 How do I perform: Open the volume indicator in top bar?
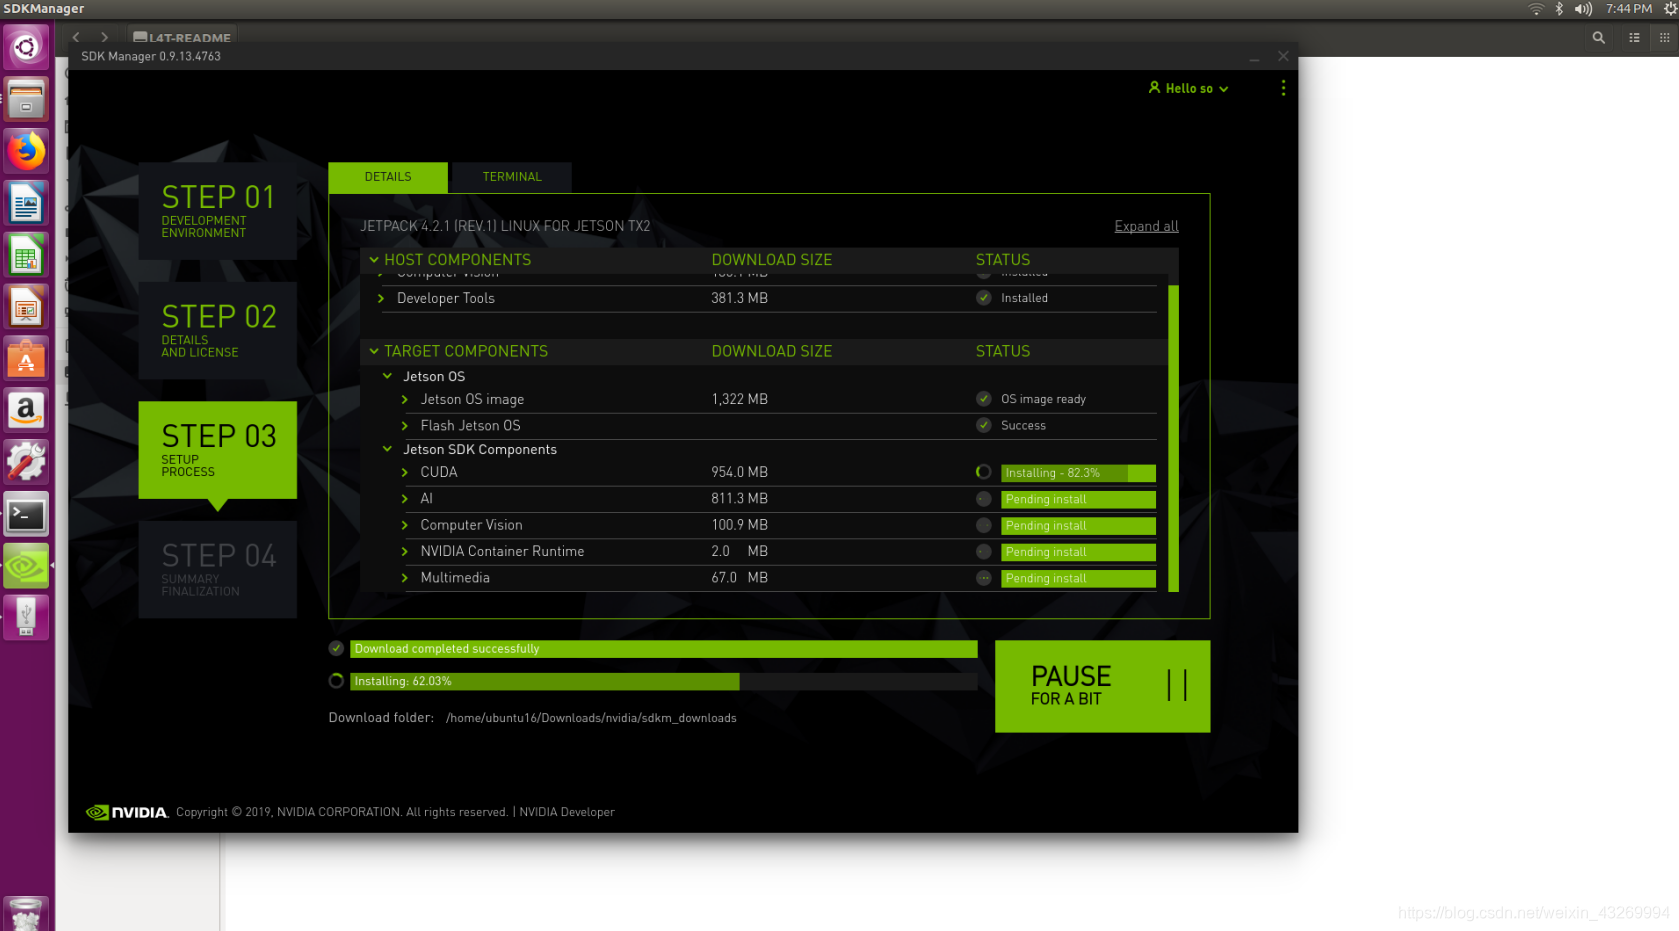pos(1583,9)
